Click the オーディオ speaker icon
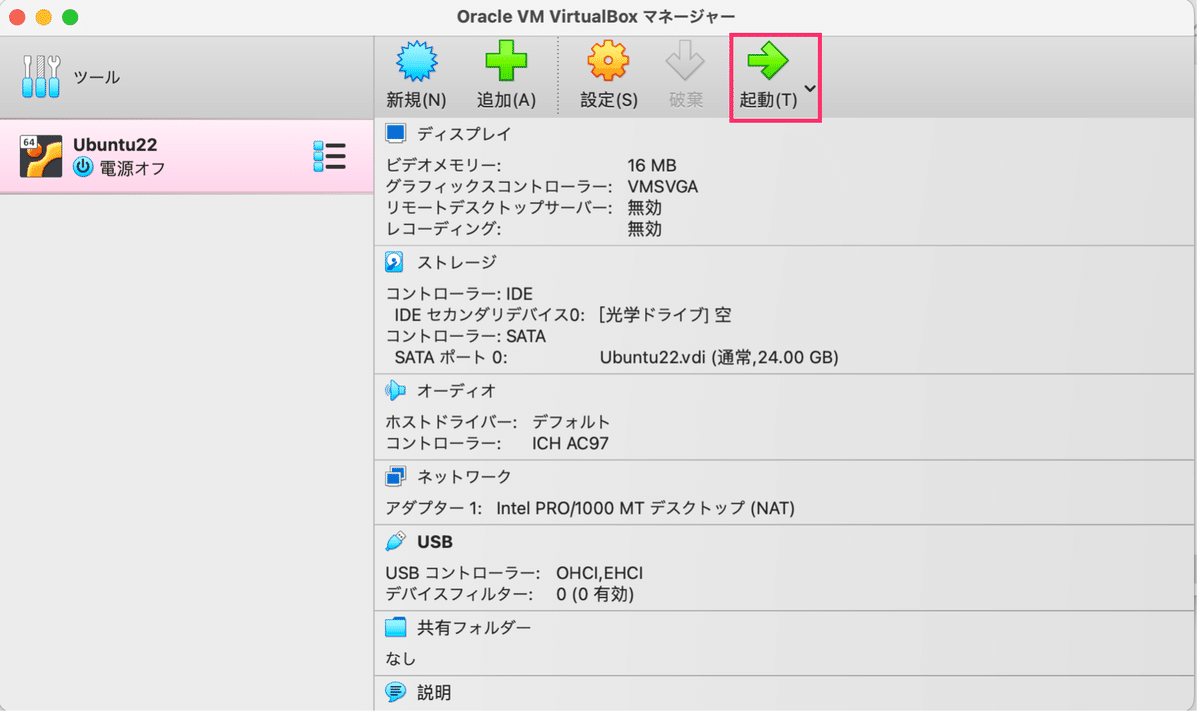1200x712 pixels. coord(395,391)
